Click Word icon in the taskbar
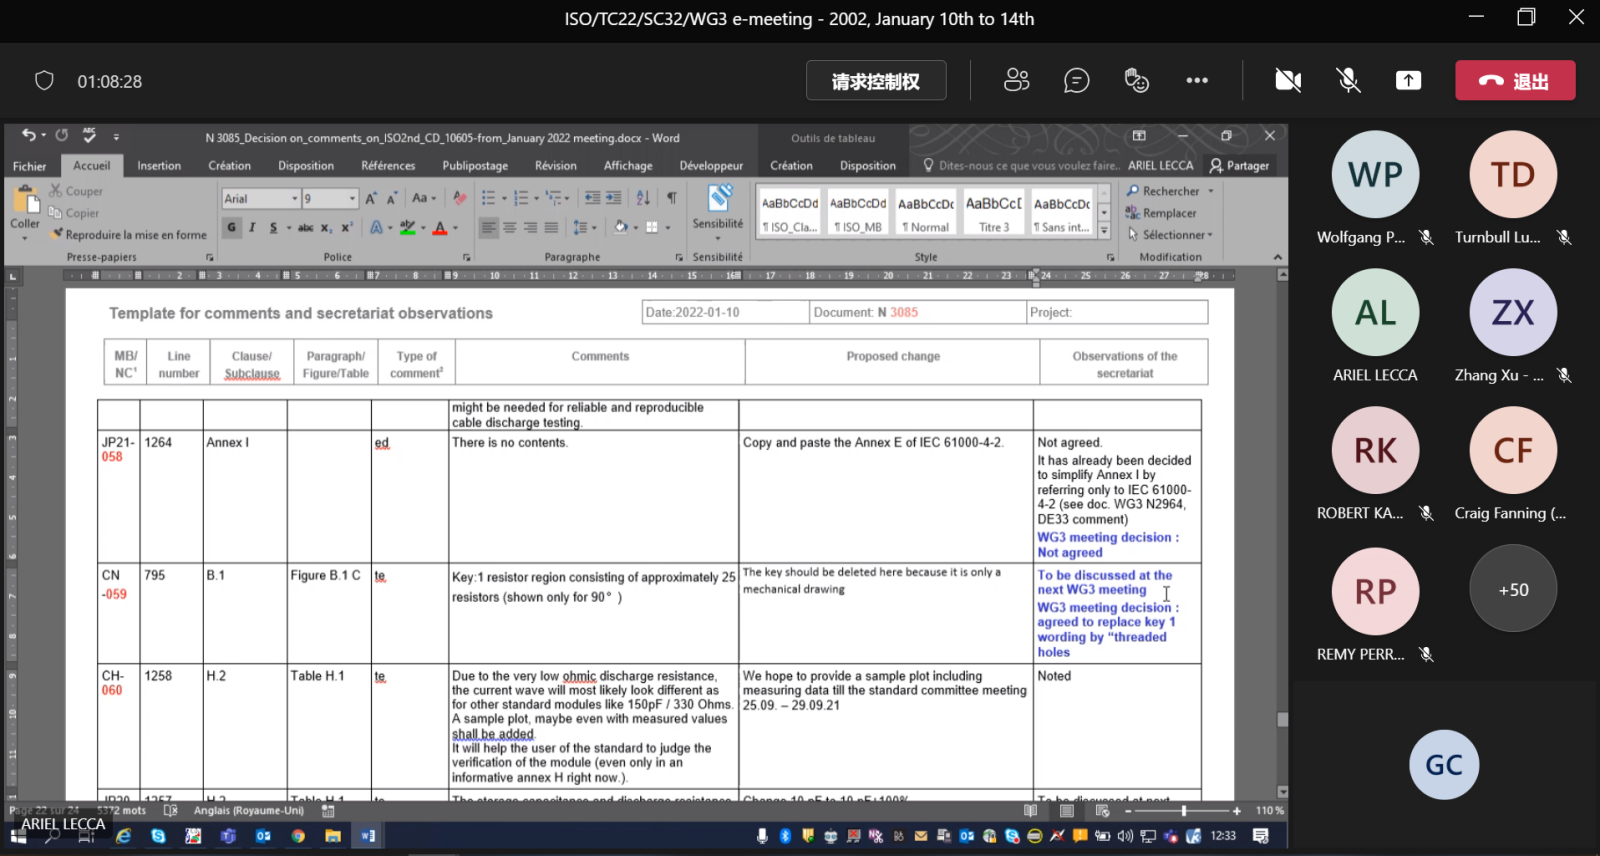The width and height of the screenshot is (1600, 856). (x=368, y=836)
